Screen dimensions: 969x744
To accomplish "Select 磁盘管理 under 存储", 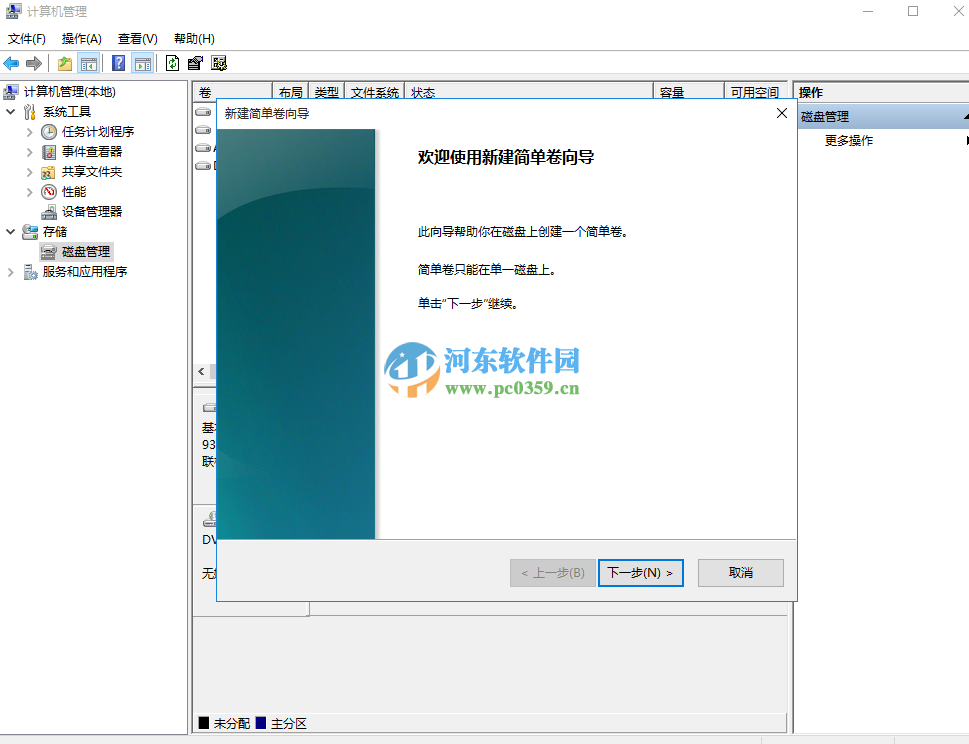I will (x=87, y=251).
